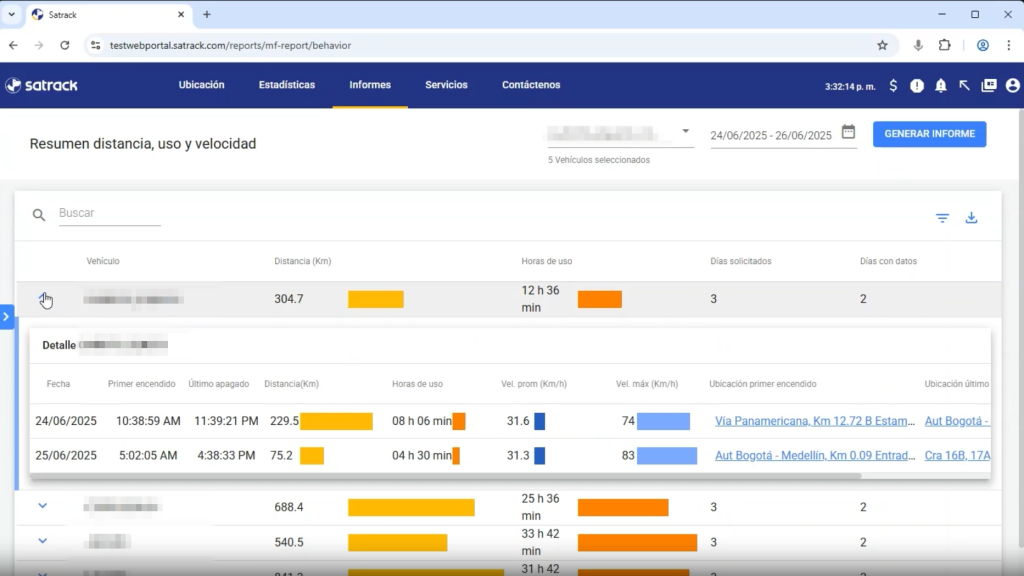Open the Aut Bogotá - Medellín Km 0.09 link

point(814,456)
